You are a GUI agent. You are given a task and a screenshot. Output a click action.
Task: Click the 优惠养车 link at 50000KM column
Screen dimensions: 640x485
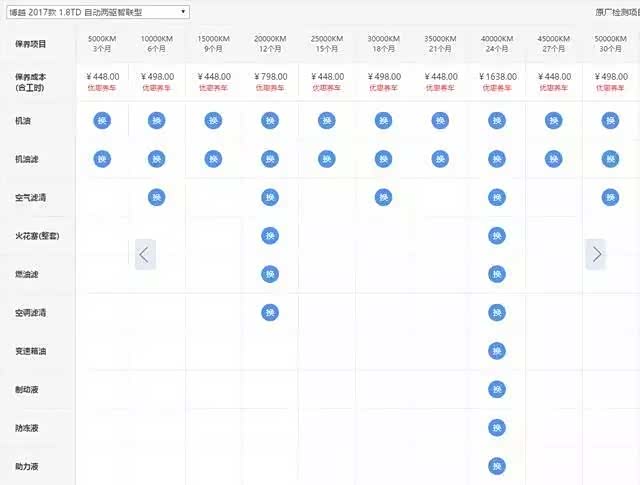[611, 88]
